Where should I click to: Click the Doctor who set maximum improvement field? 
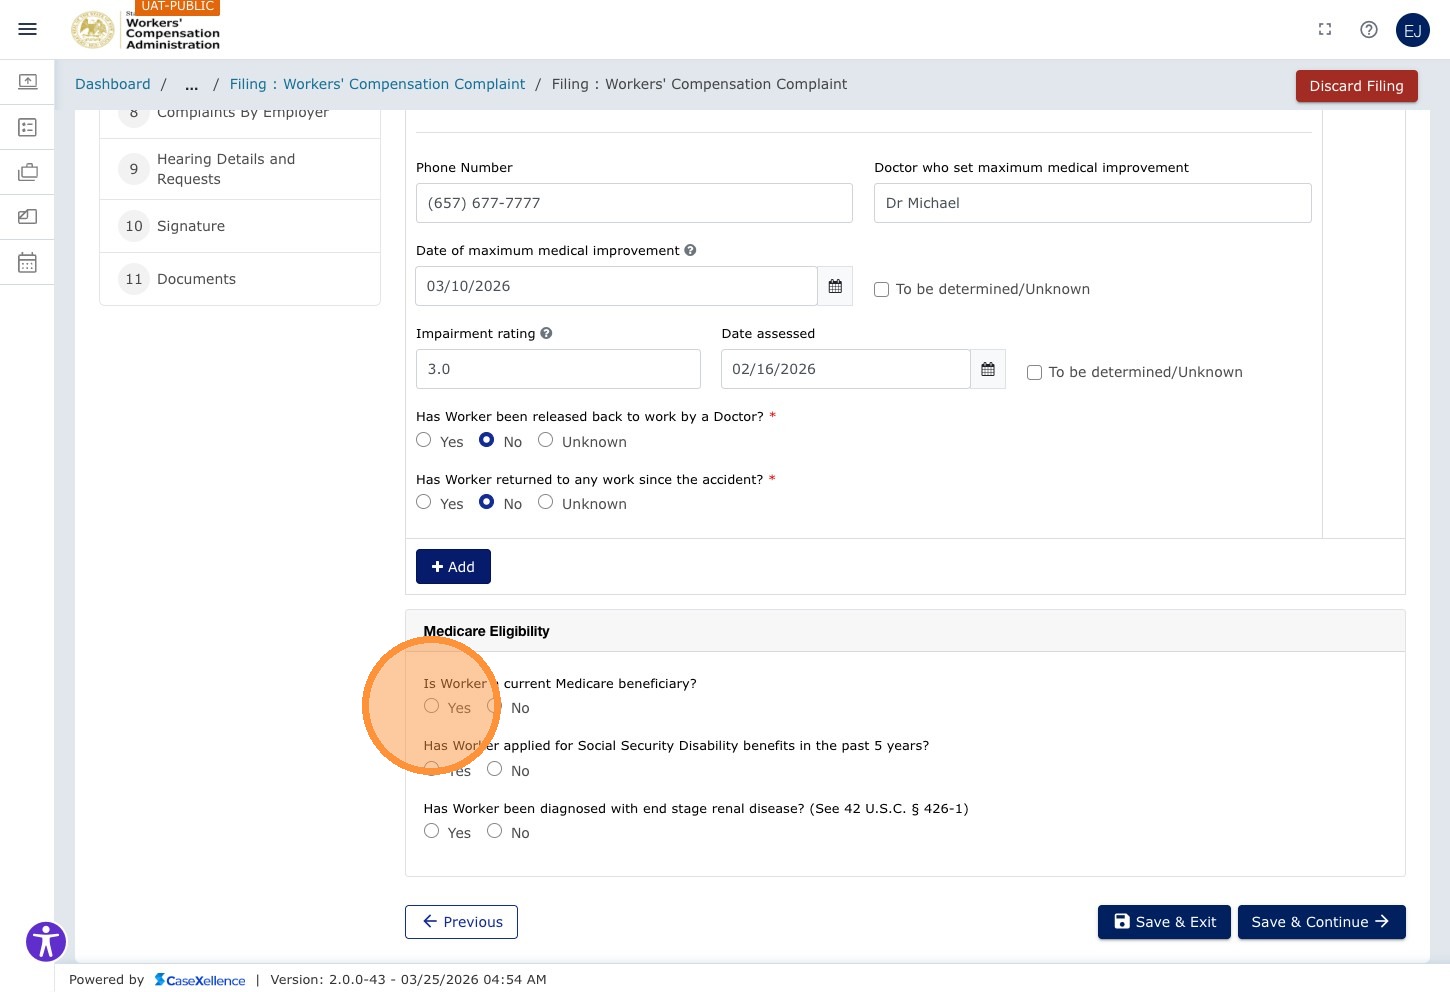[x=1092, y=203]
